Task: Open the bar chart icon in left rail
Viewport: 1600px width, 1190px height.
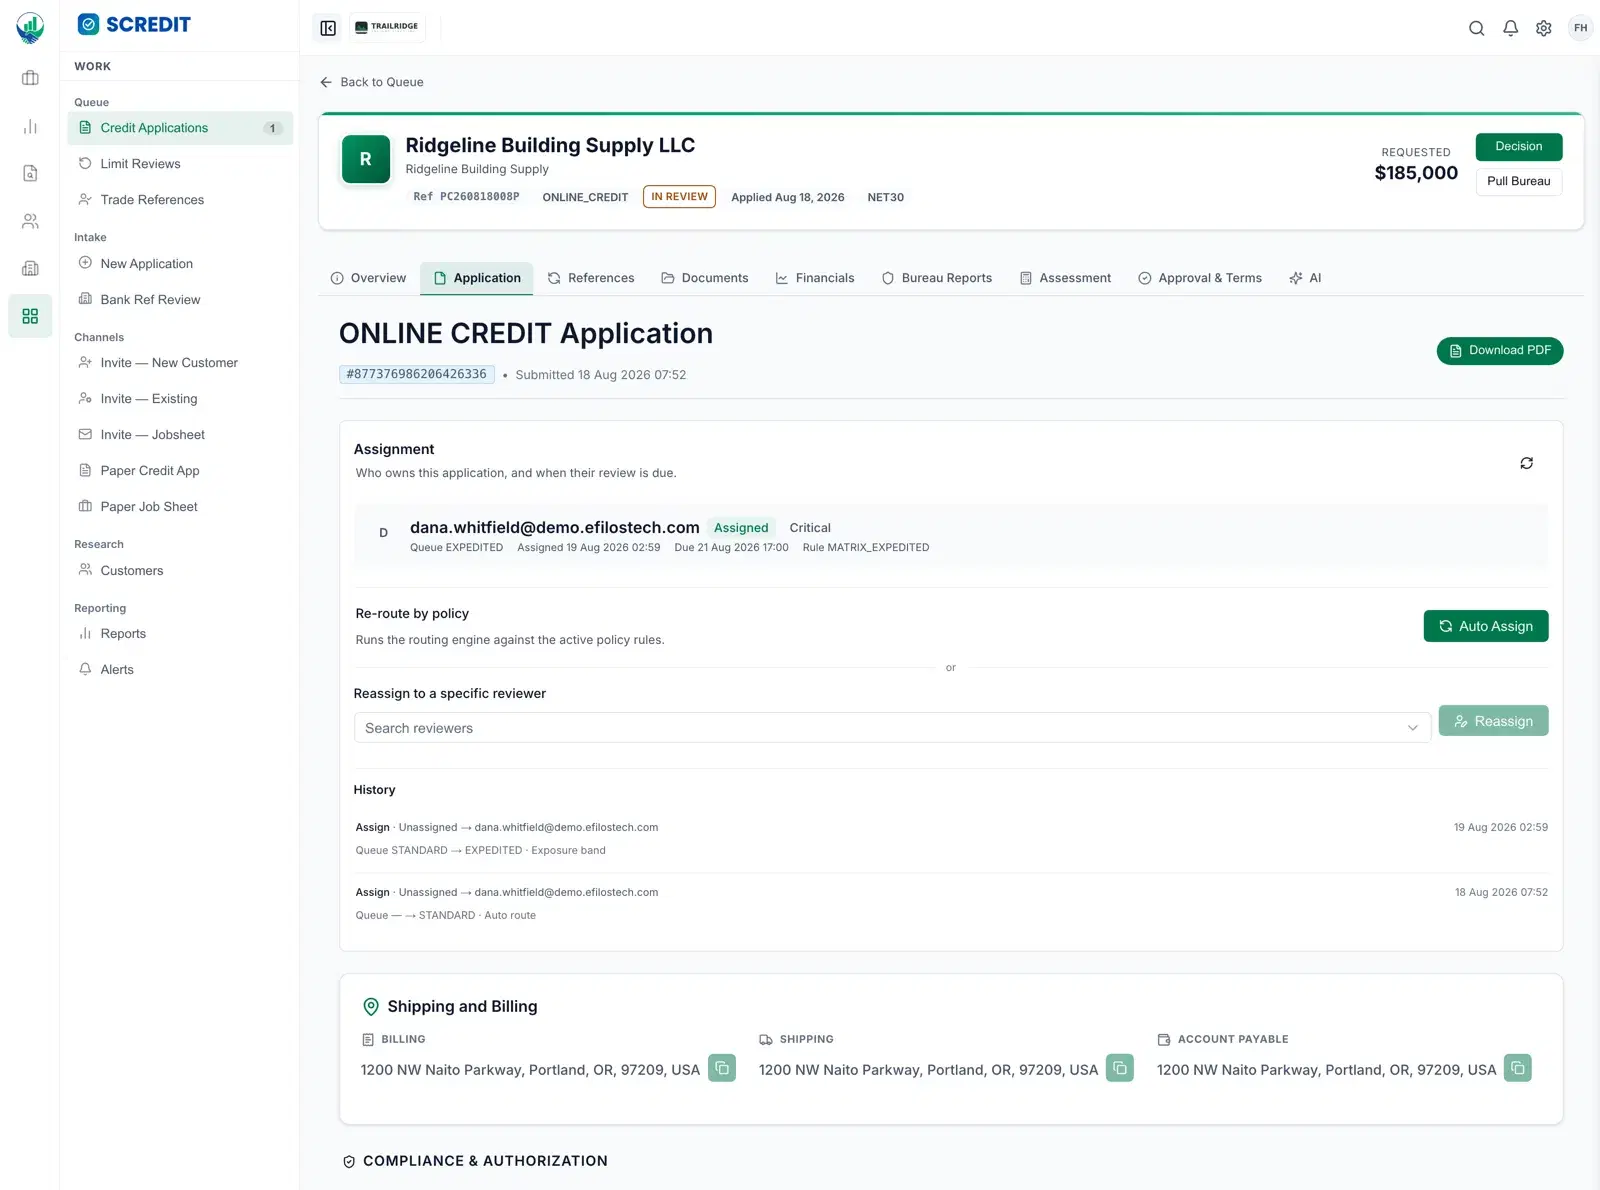Action: [30, 126]
